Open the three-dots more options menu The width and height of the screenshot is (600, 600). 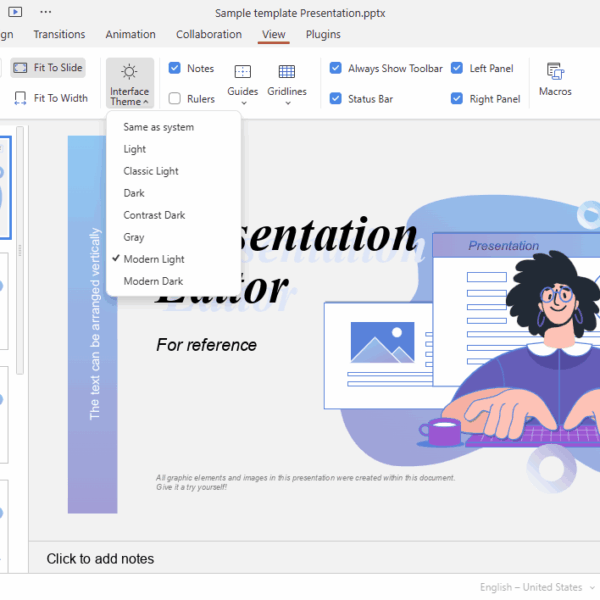pyautogui.click(x=46, y=12)
